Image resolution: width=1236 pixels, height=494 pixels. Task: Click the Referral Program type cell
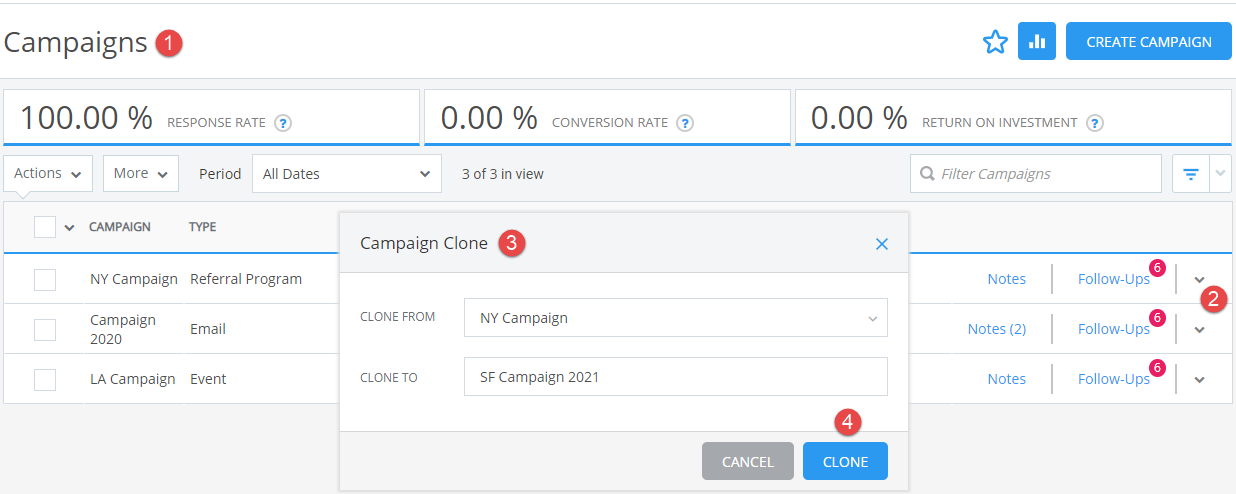click(x=246, y=279)
